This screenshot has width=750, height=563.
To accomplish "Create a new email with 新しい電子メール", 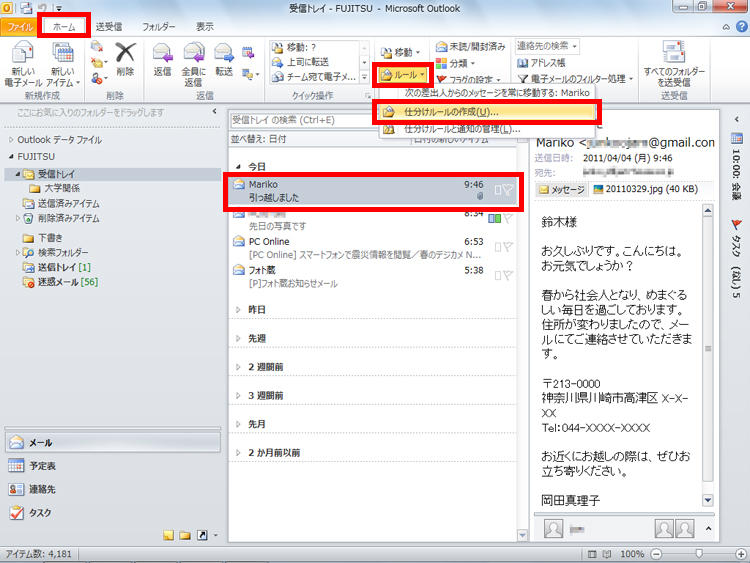I will click(23, 64).
